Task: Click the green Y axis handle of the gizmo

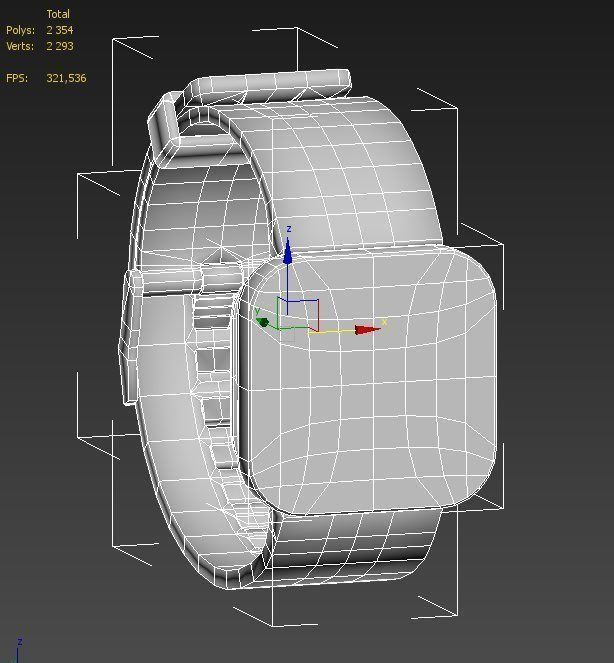Action: tap(263, 322)
